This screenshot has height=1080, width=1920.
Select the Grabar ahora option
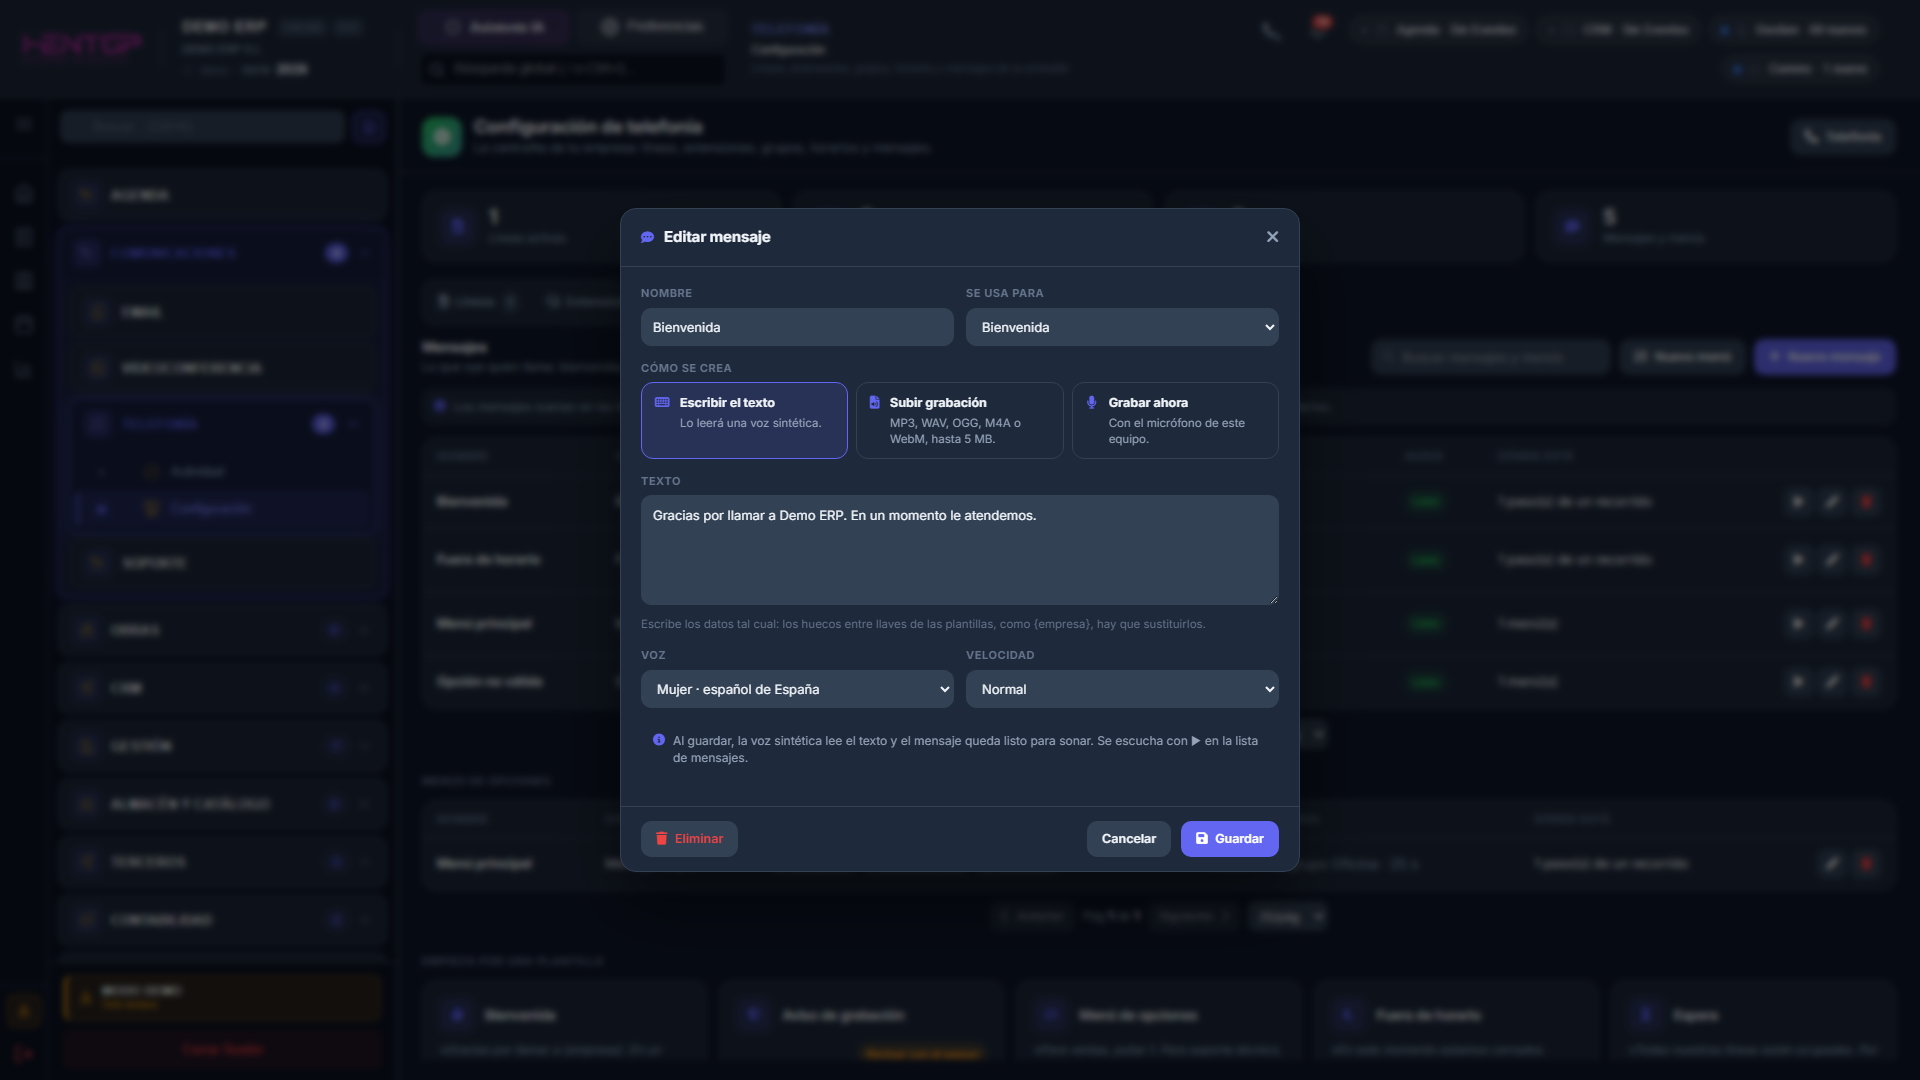(1175, 420)
